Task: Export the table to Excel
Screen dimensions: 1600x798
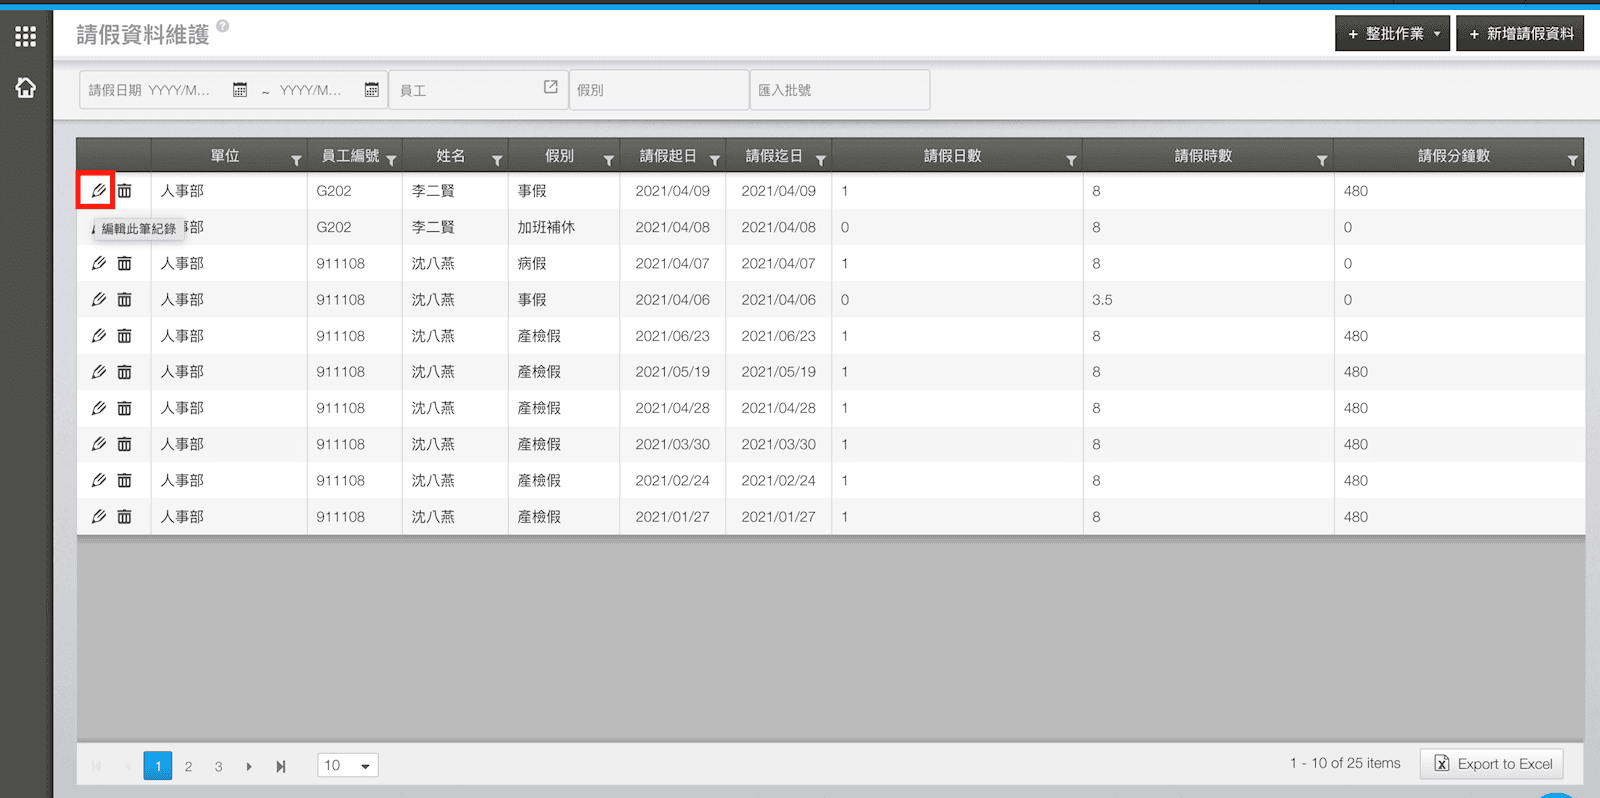Action: pyautogui.click(x=1492, y=764)
